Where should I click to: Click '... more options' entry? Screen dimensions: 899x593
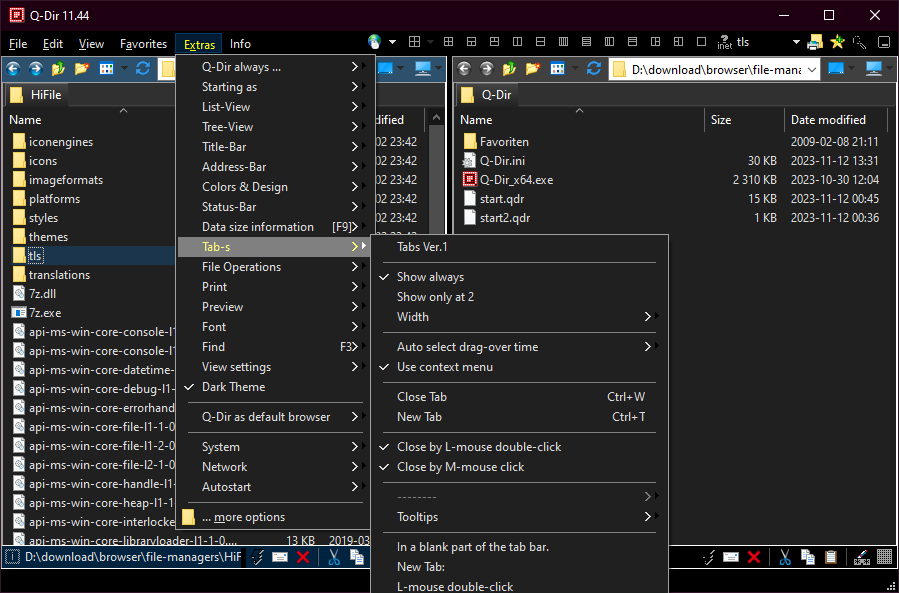[x=243, y=517]
